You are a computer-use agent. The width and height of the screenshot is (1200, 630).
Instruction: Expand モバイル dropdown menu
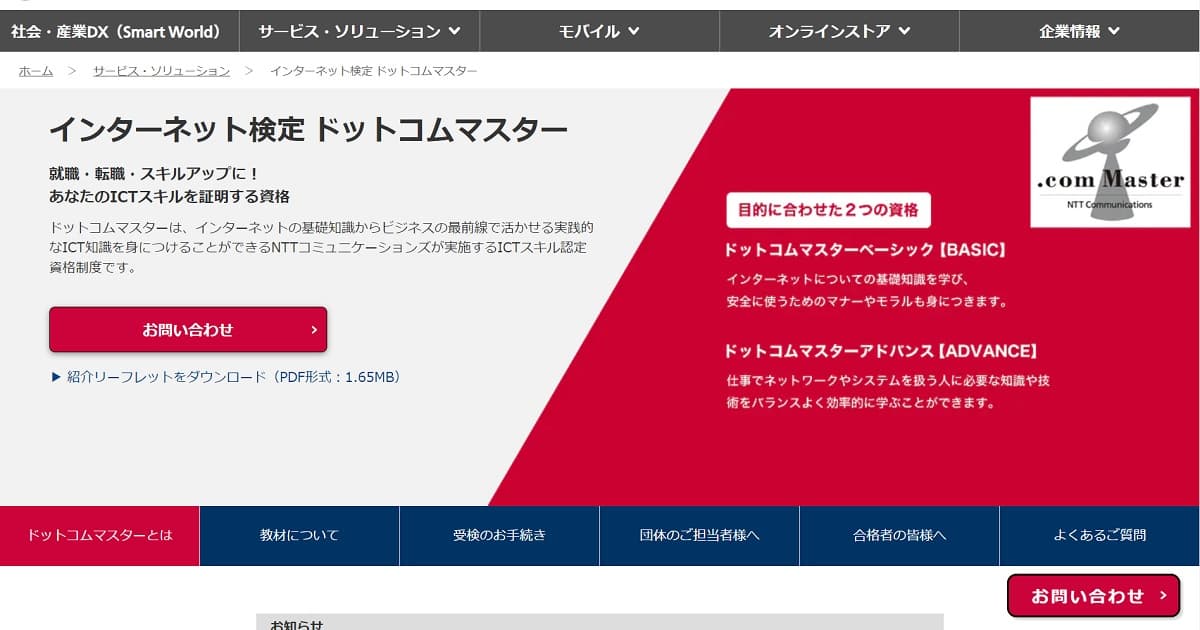point(600,31)
